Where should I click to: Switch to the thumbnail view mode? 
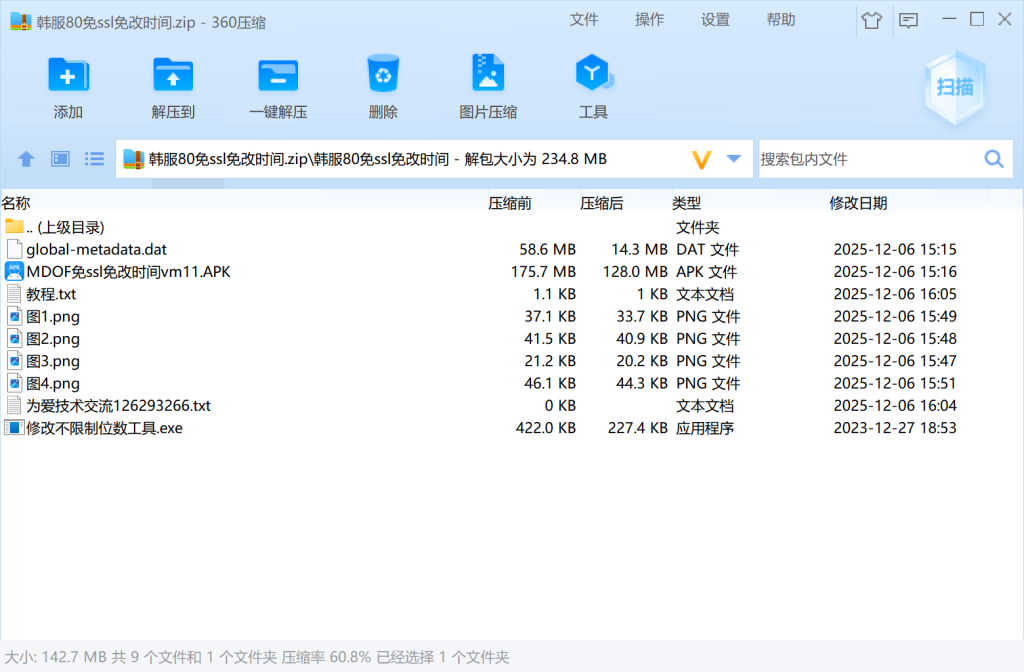pos(60,159)
